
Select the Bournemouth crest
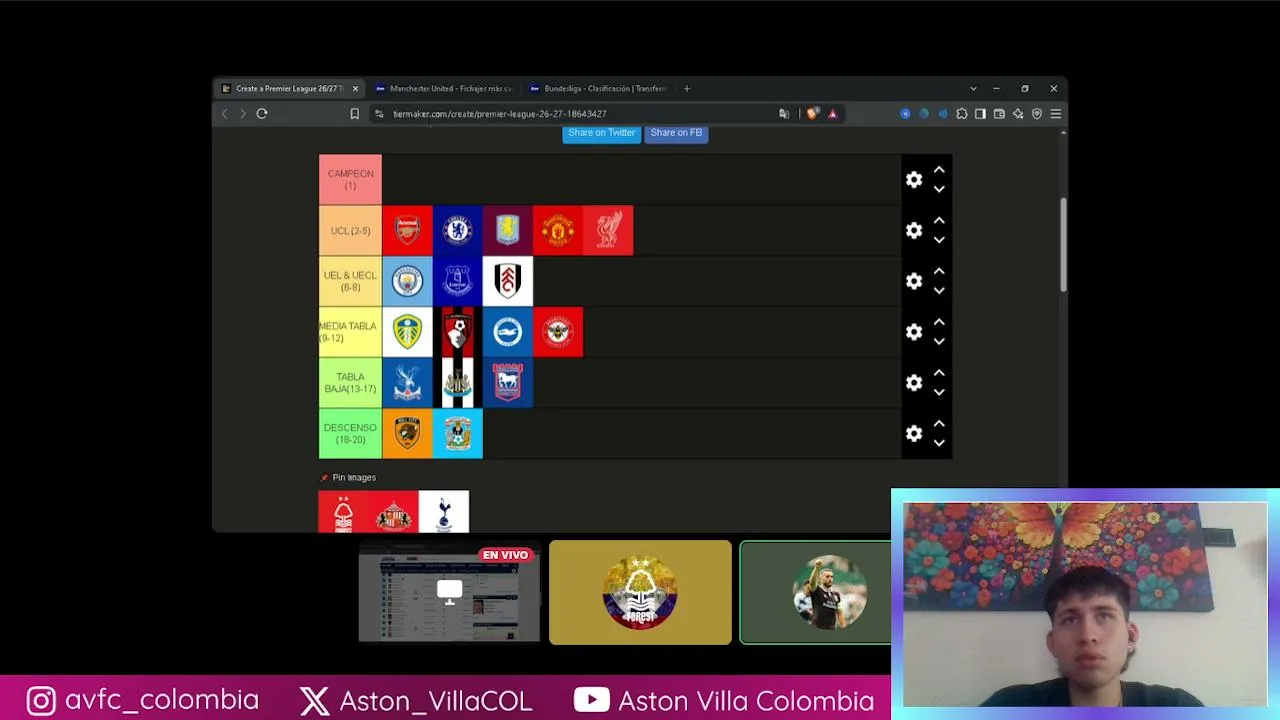pyautogui.click(x=457, y=332)
